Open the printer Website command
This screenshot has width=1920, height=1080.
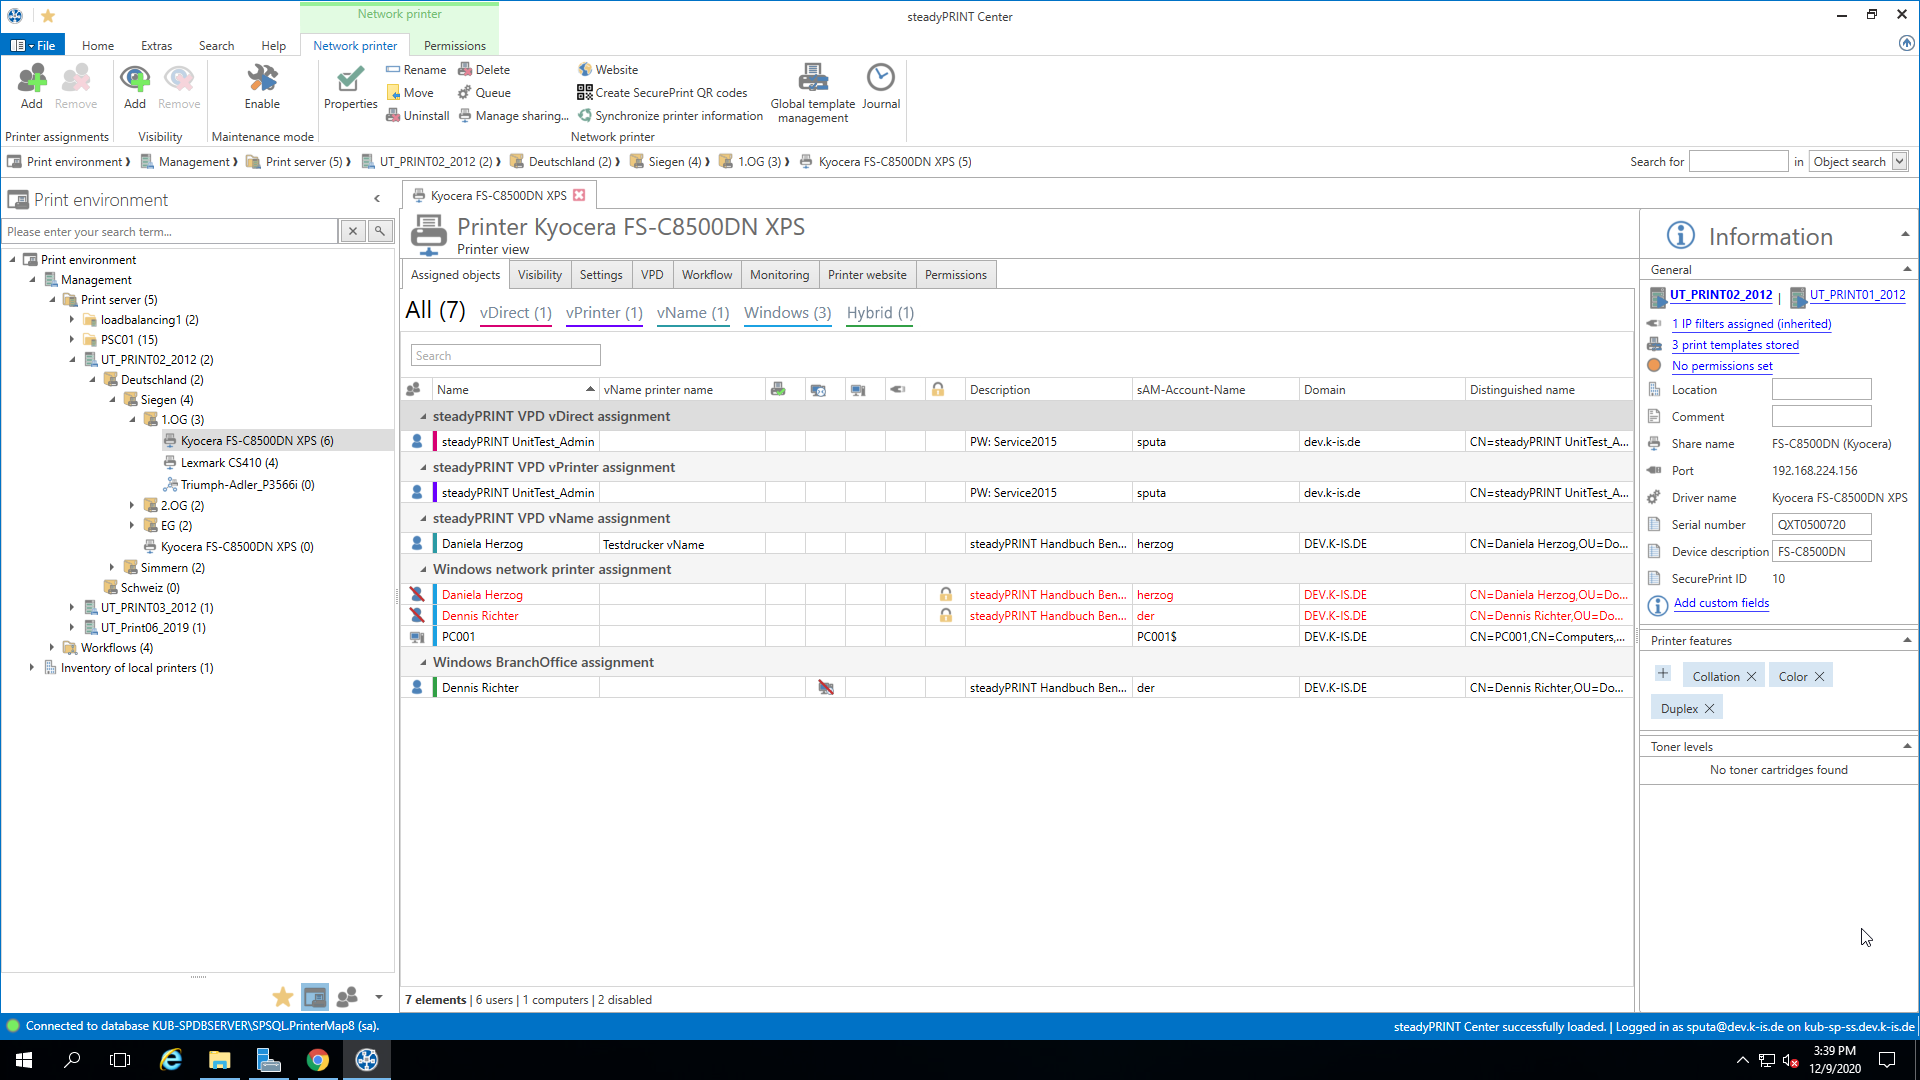pos(608,70)
